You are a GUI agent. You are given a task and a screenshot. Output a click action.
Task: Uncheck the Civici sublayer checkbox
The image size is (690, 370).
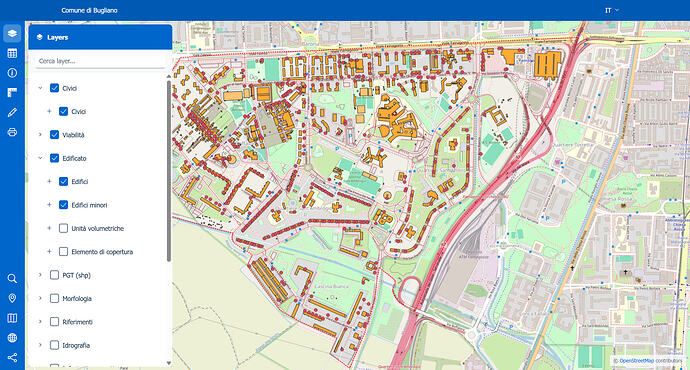pyautogui.click(x=63, y=111)
